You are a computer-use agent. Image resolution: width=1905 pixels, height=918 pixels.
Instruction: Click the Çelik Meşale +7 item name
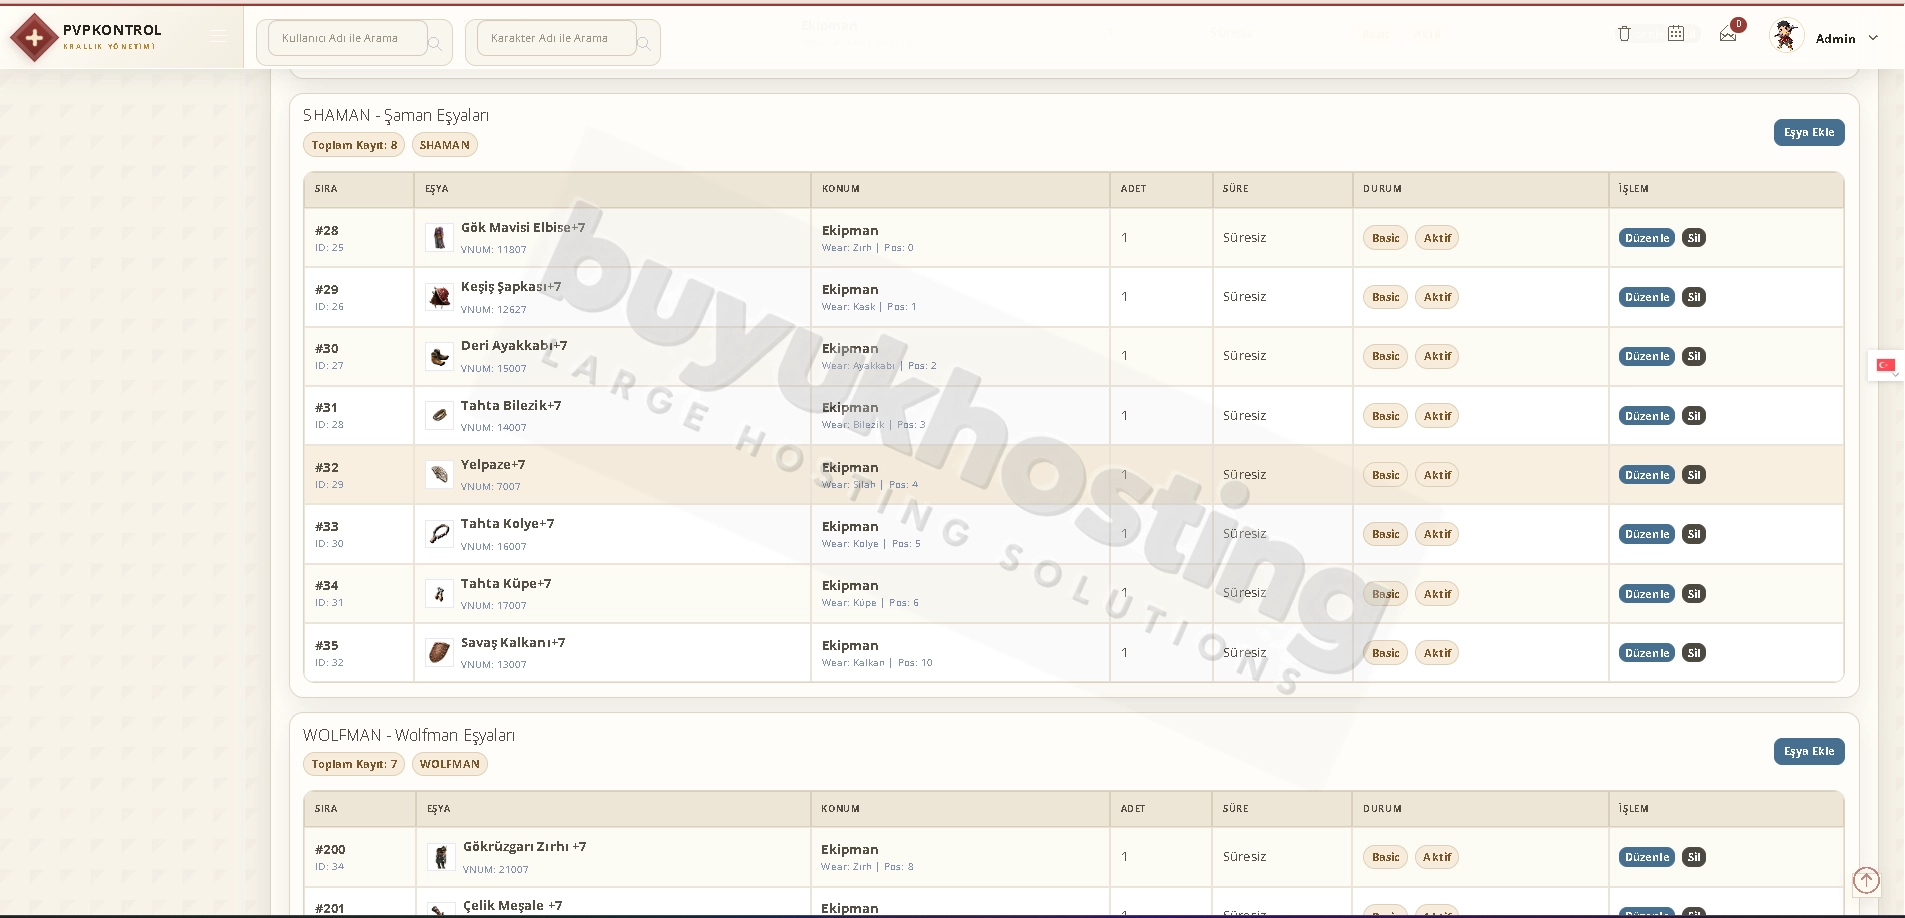pyautogui.click(x=512, y=905)
